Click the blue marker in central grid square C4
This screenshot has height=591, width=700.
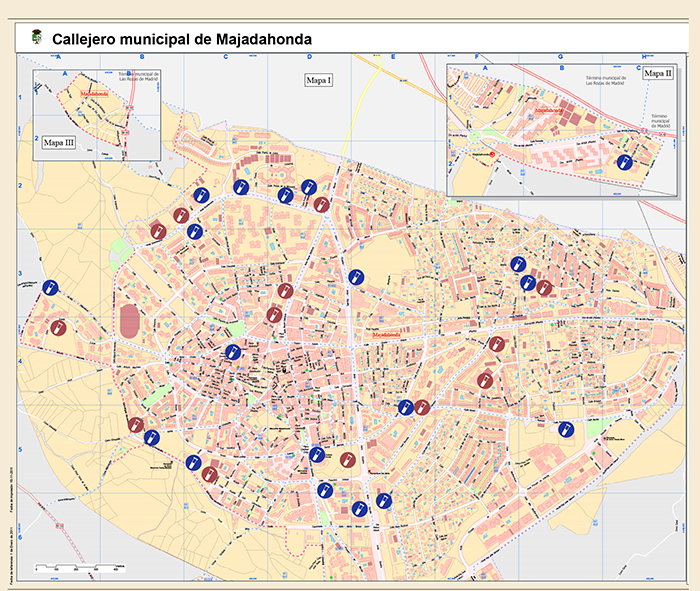pos(233,352)
